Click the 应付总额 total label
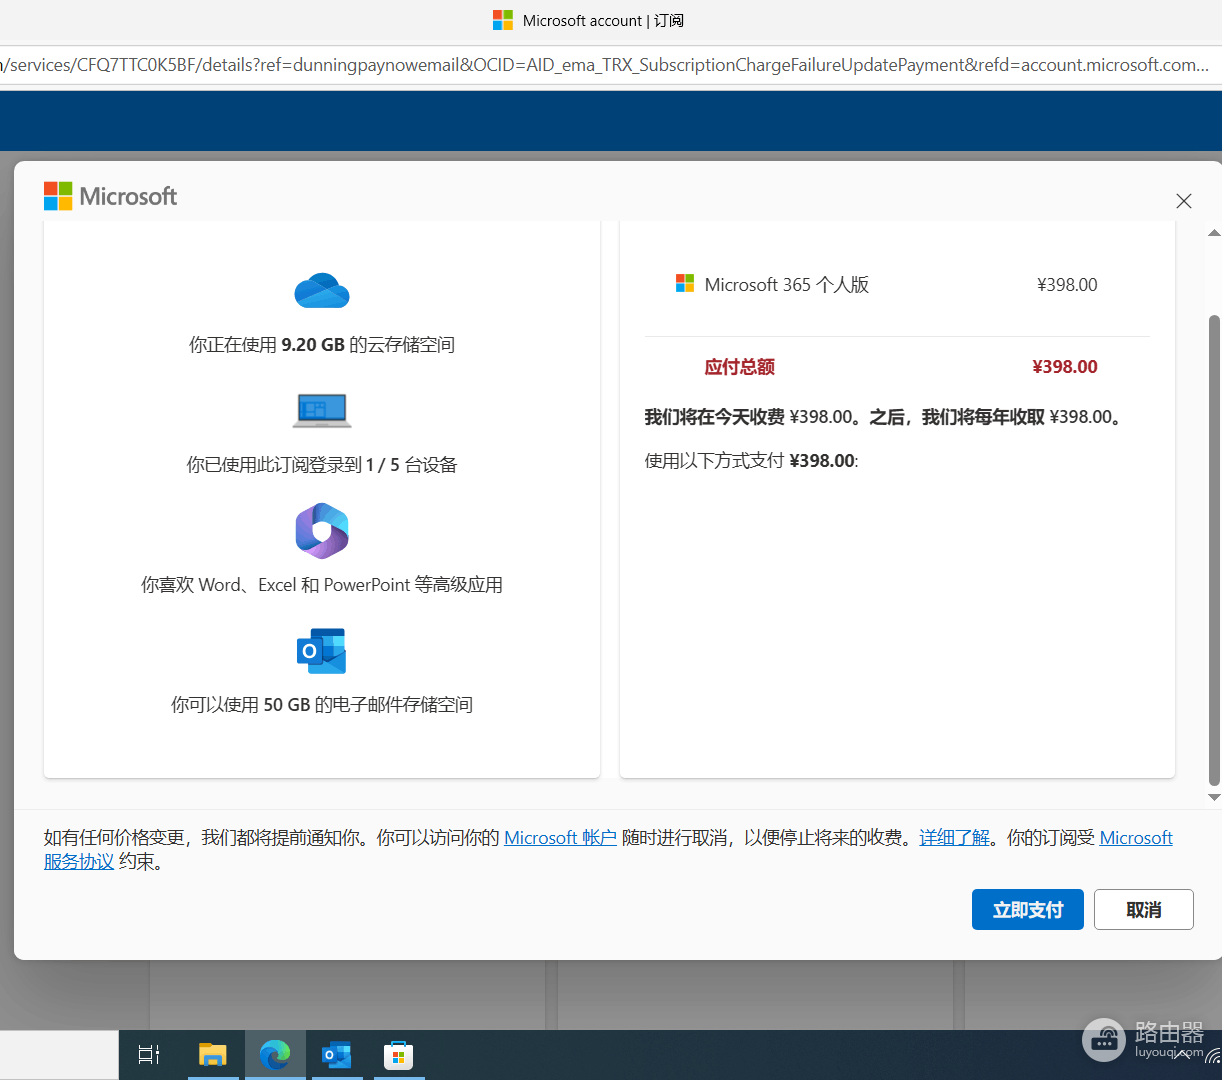The height and width of the screenshot is (1080, 1222). point(740,367)
